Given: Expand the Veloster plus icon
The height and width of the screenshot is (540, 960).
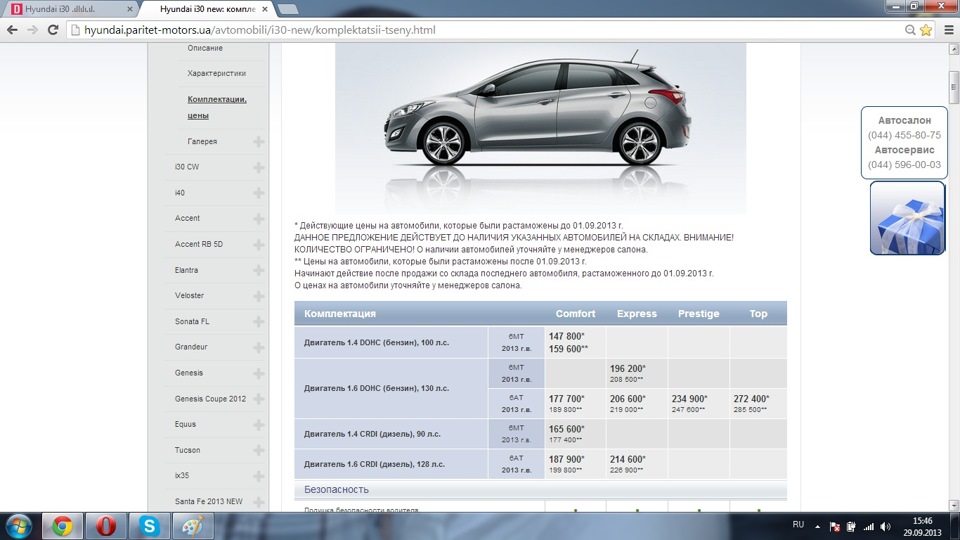Looking at the screenshot, I should (x=258, y=296).
